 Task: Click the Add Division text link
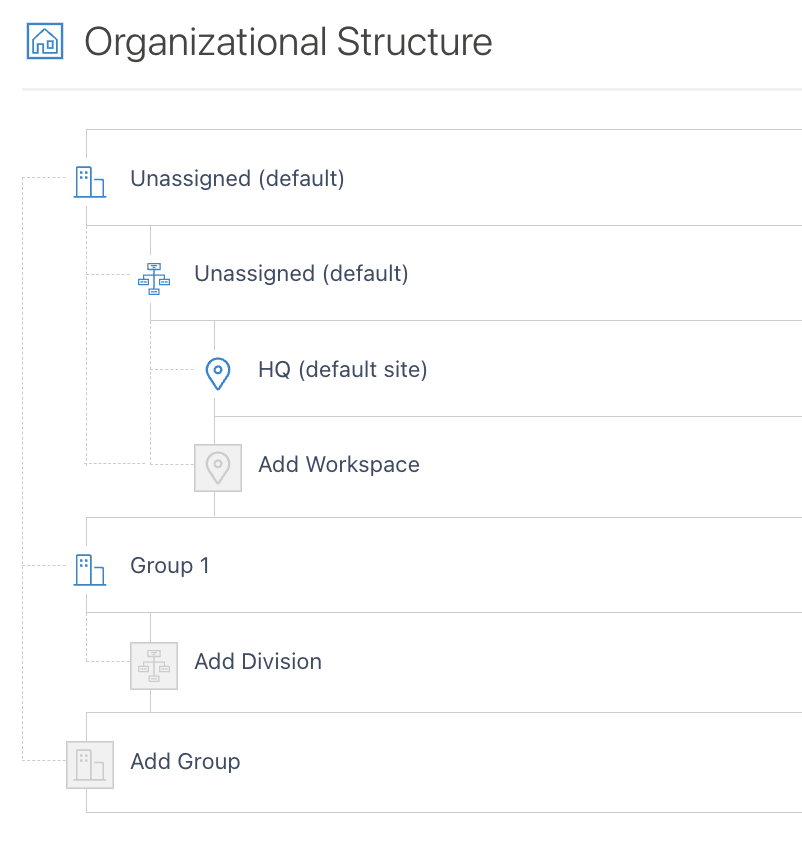pyautogui.click(x=258, y=662)
